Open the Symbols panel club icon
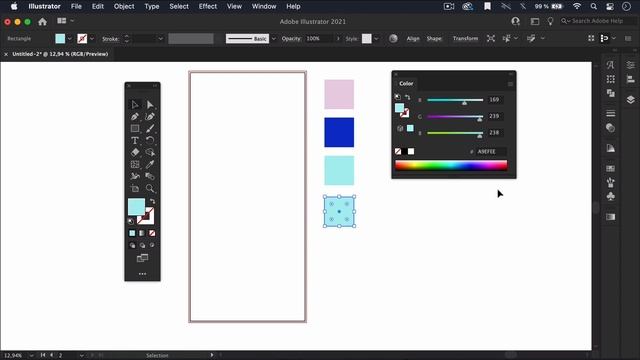This screenshot has width=640, height=360. click(x=611, y=196)
